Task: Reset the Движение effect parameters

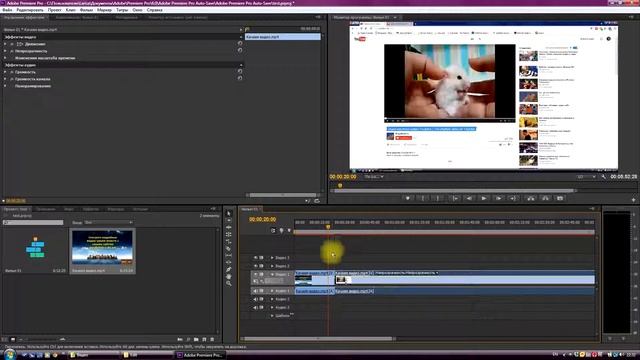Action: pyautogui.click(x=240, y=43)
